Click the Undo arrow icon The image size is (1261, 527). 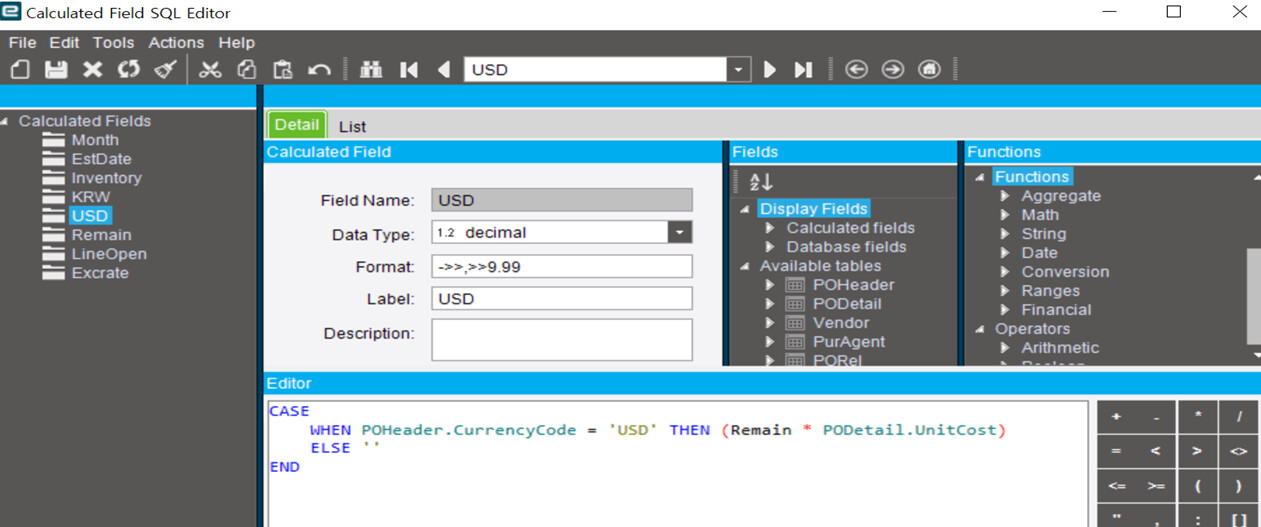[x=319, y=70]
